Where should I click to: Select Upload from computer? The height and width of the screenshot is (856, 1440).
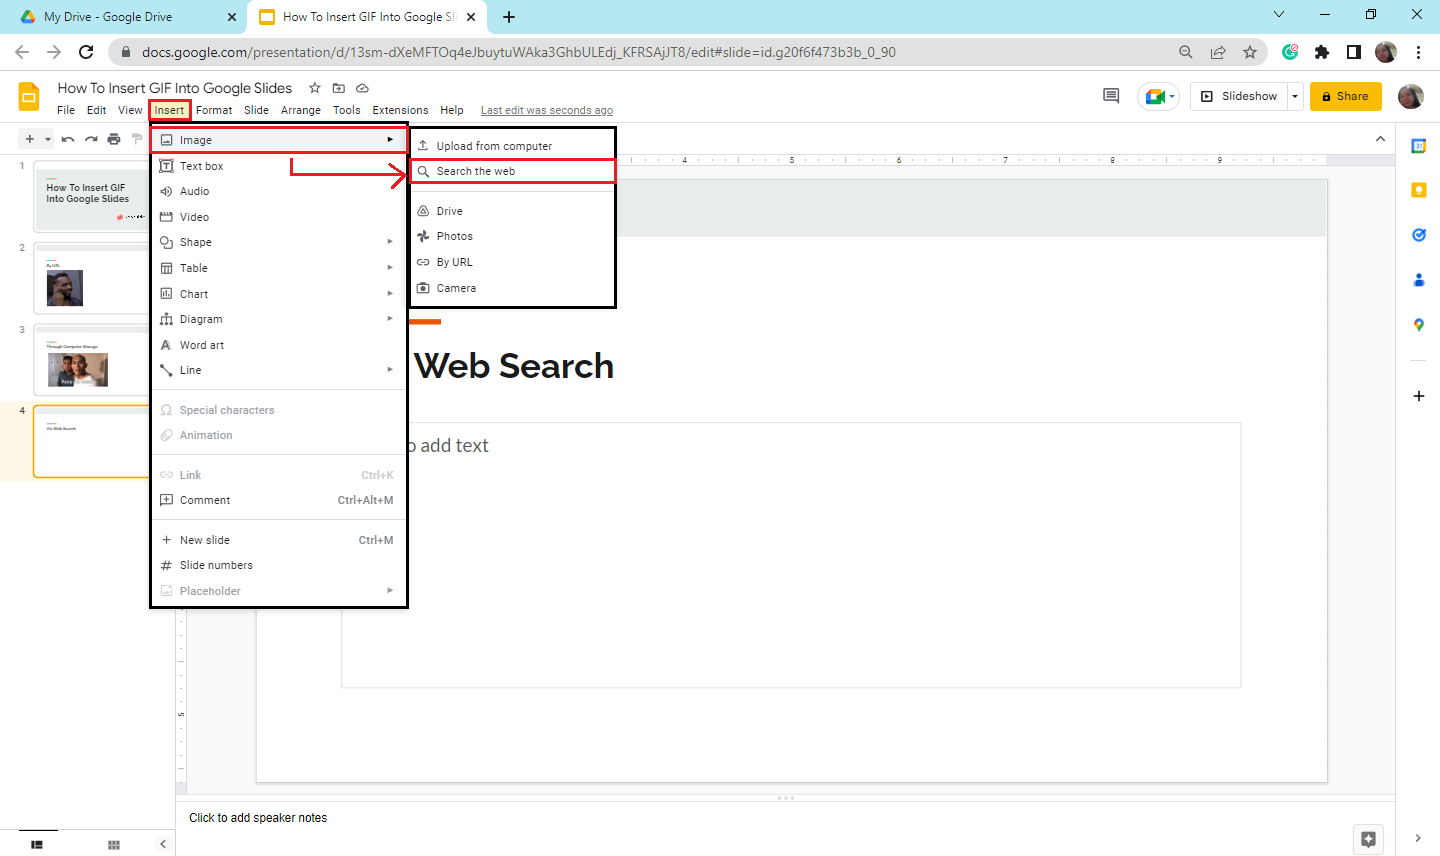tap(513, 146)
